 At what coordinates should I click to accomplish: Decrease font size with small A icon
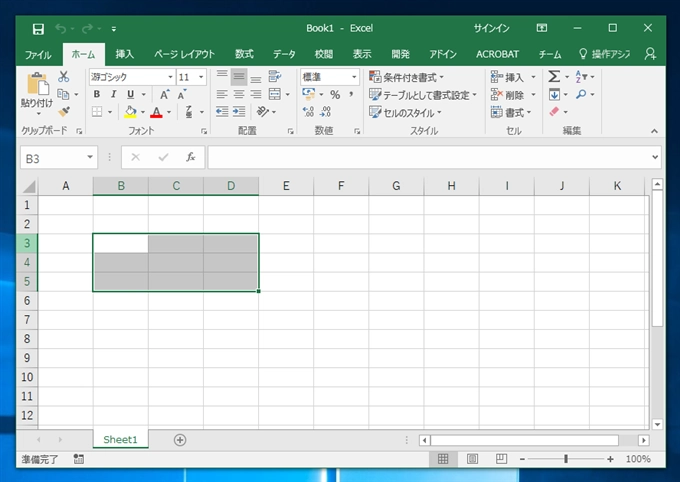click(x=182, y=94)
